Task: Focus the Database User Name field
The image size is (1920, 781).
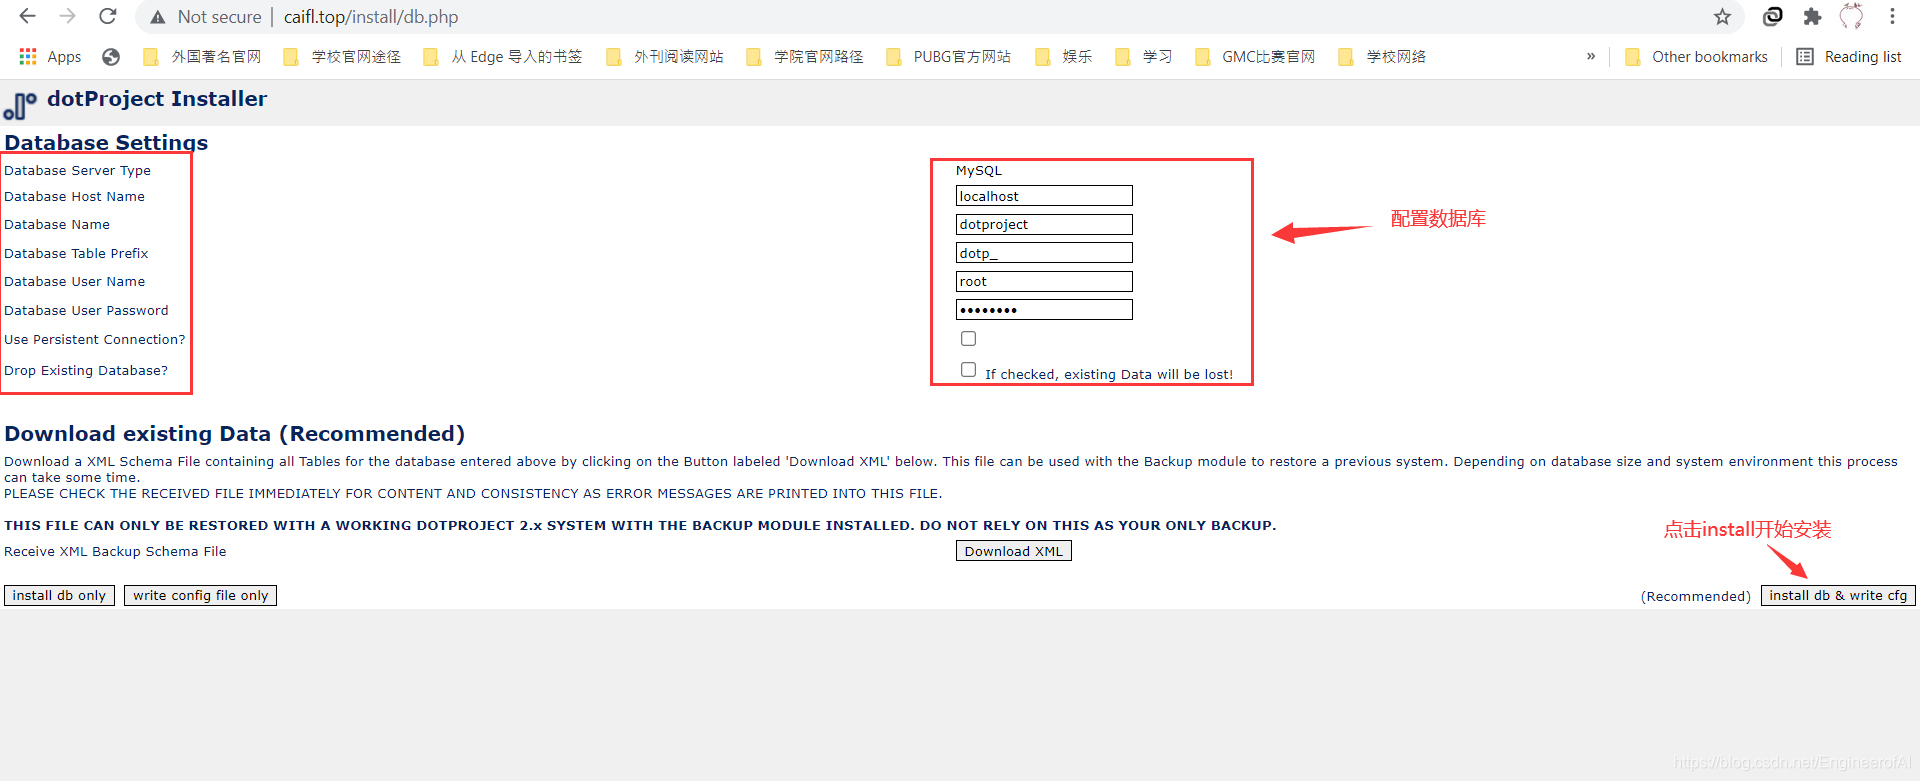Action: pyautogui.click(x=1044, y=281)
